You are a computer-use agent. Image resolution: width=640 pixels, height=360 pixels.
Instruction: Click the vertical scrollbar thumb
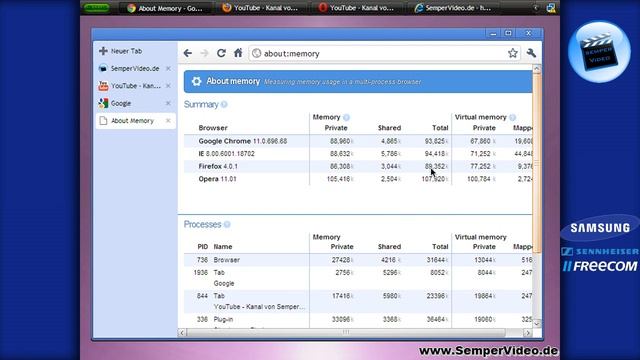pyautogui.click(x=537, y=163)
